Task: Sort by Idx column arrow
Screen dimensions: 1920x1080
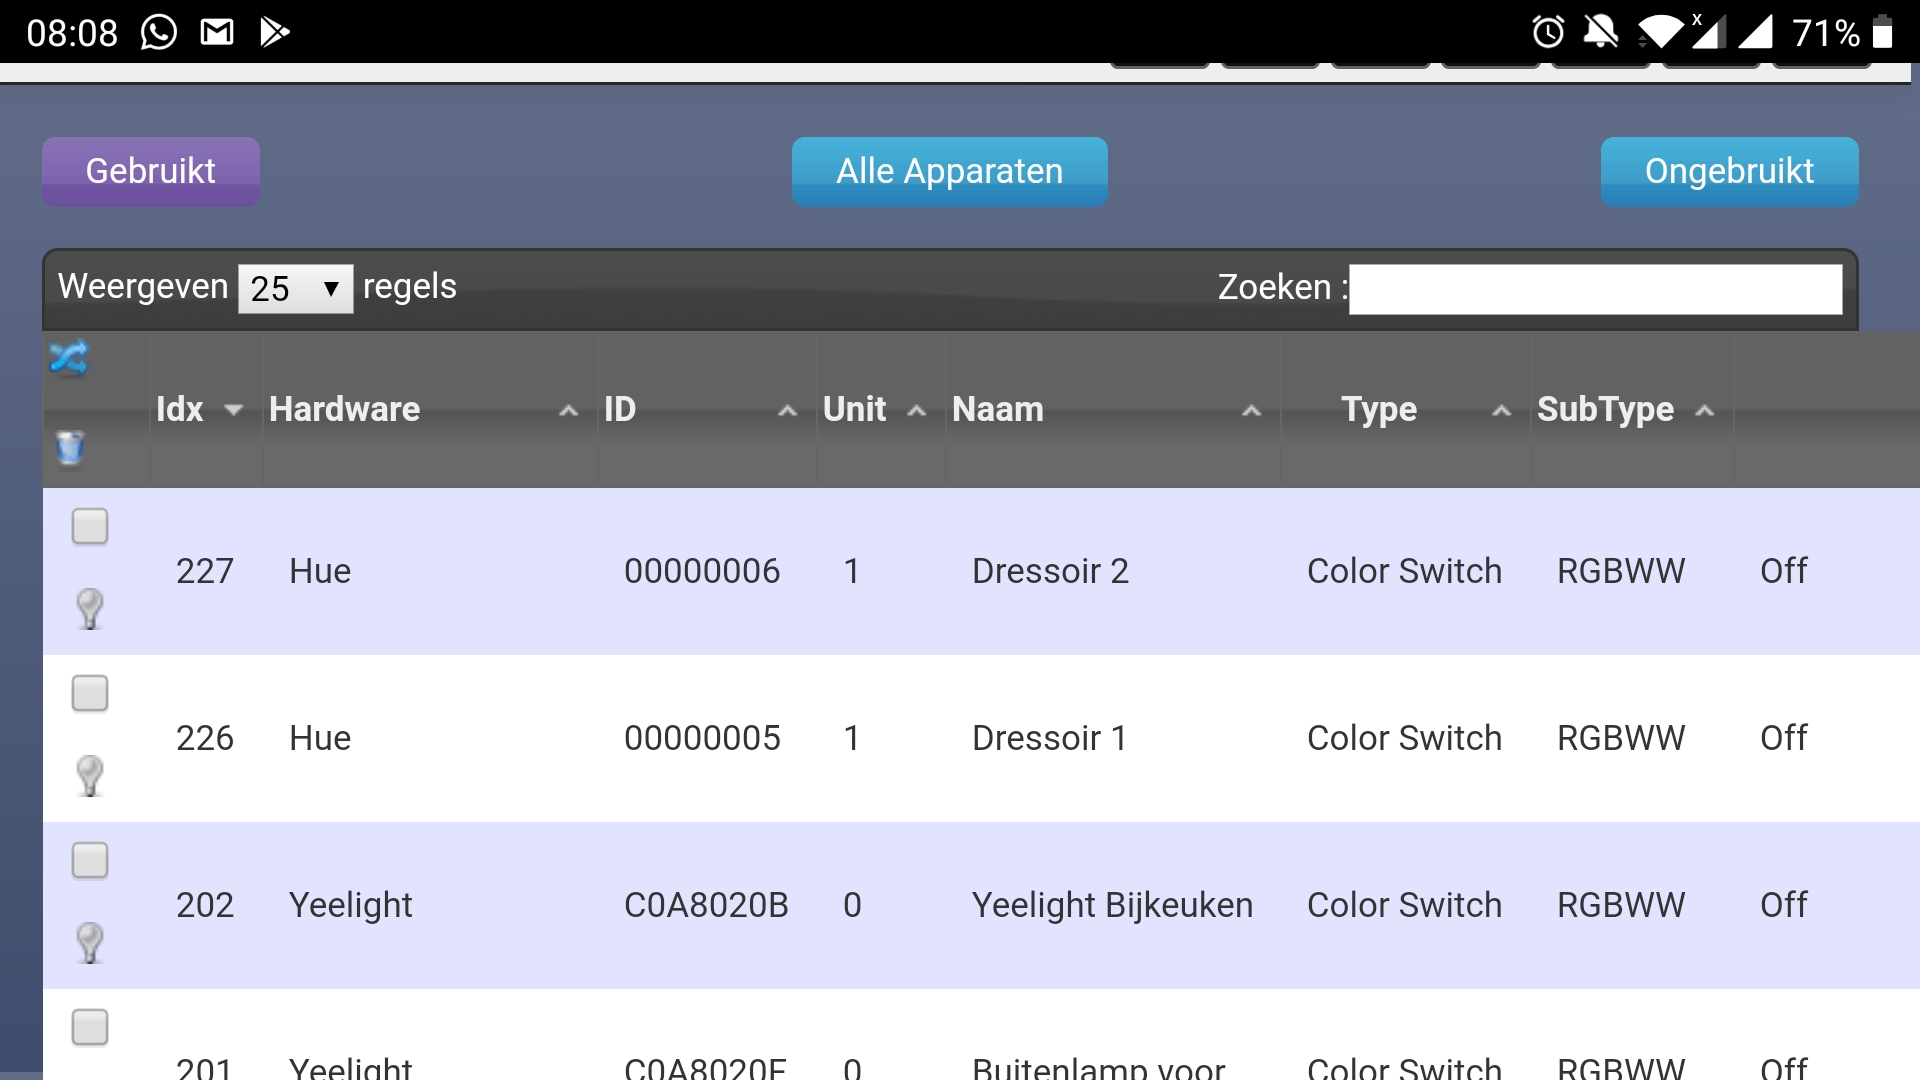Action: [x=234, y=410]
